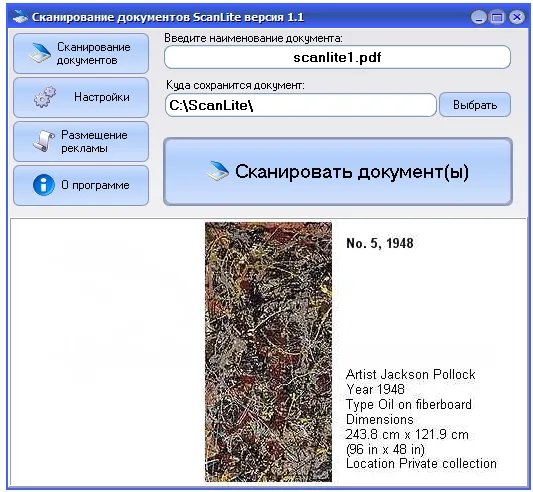Close the ScanLite window
533x492 pixels.
coord(517,17)
